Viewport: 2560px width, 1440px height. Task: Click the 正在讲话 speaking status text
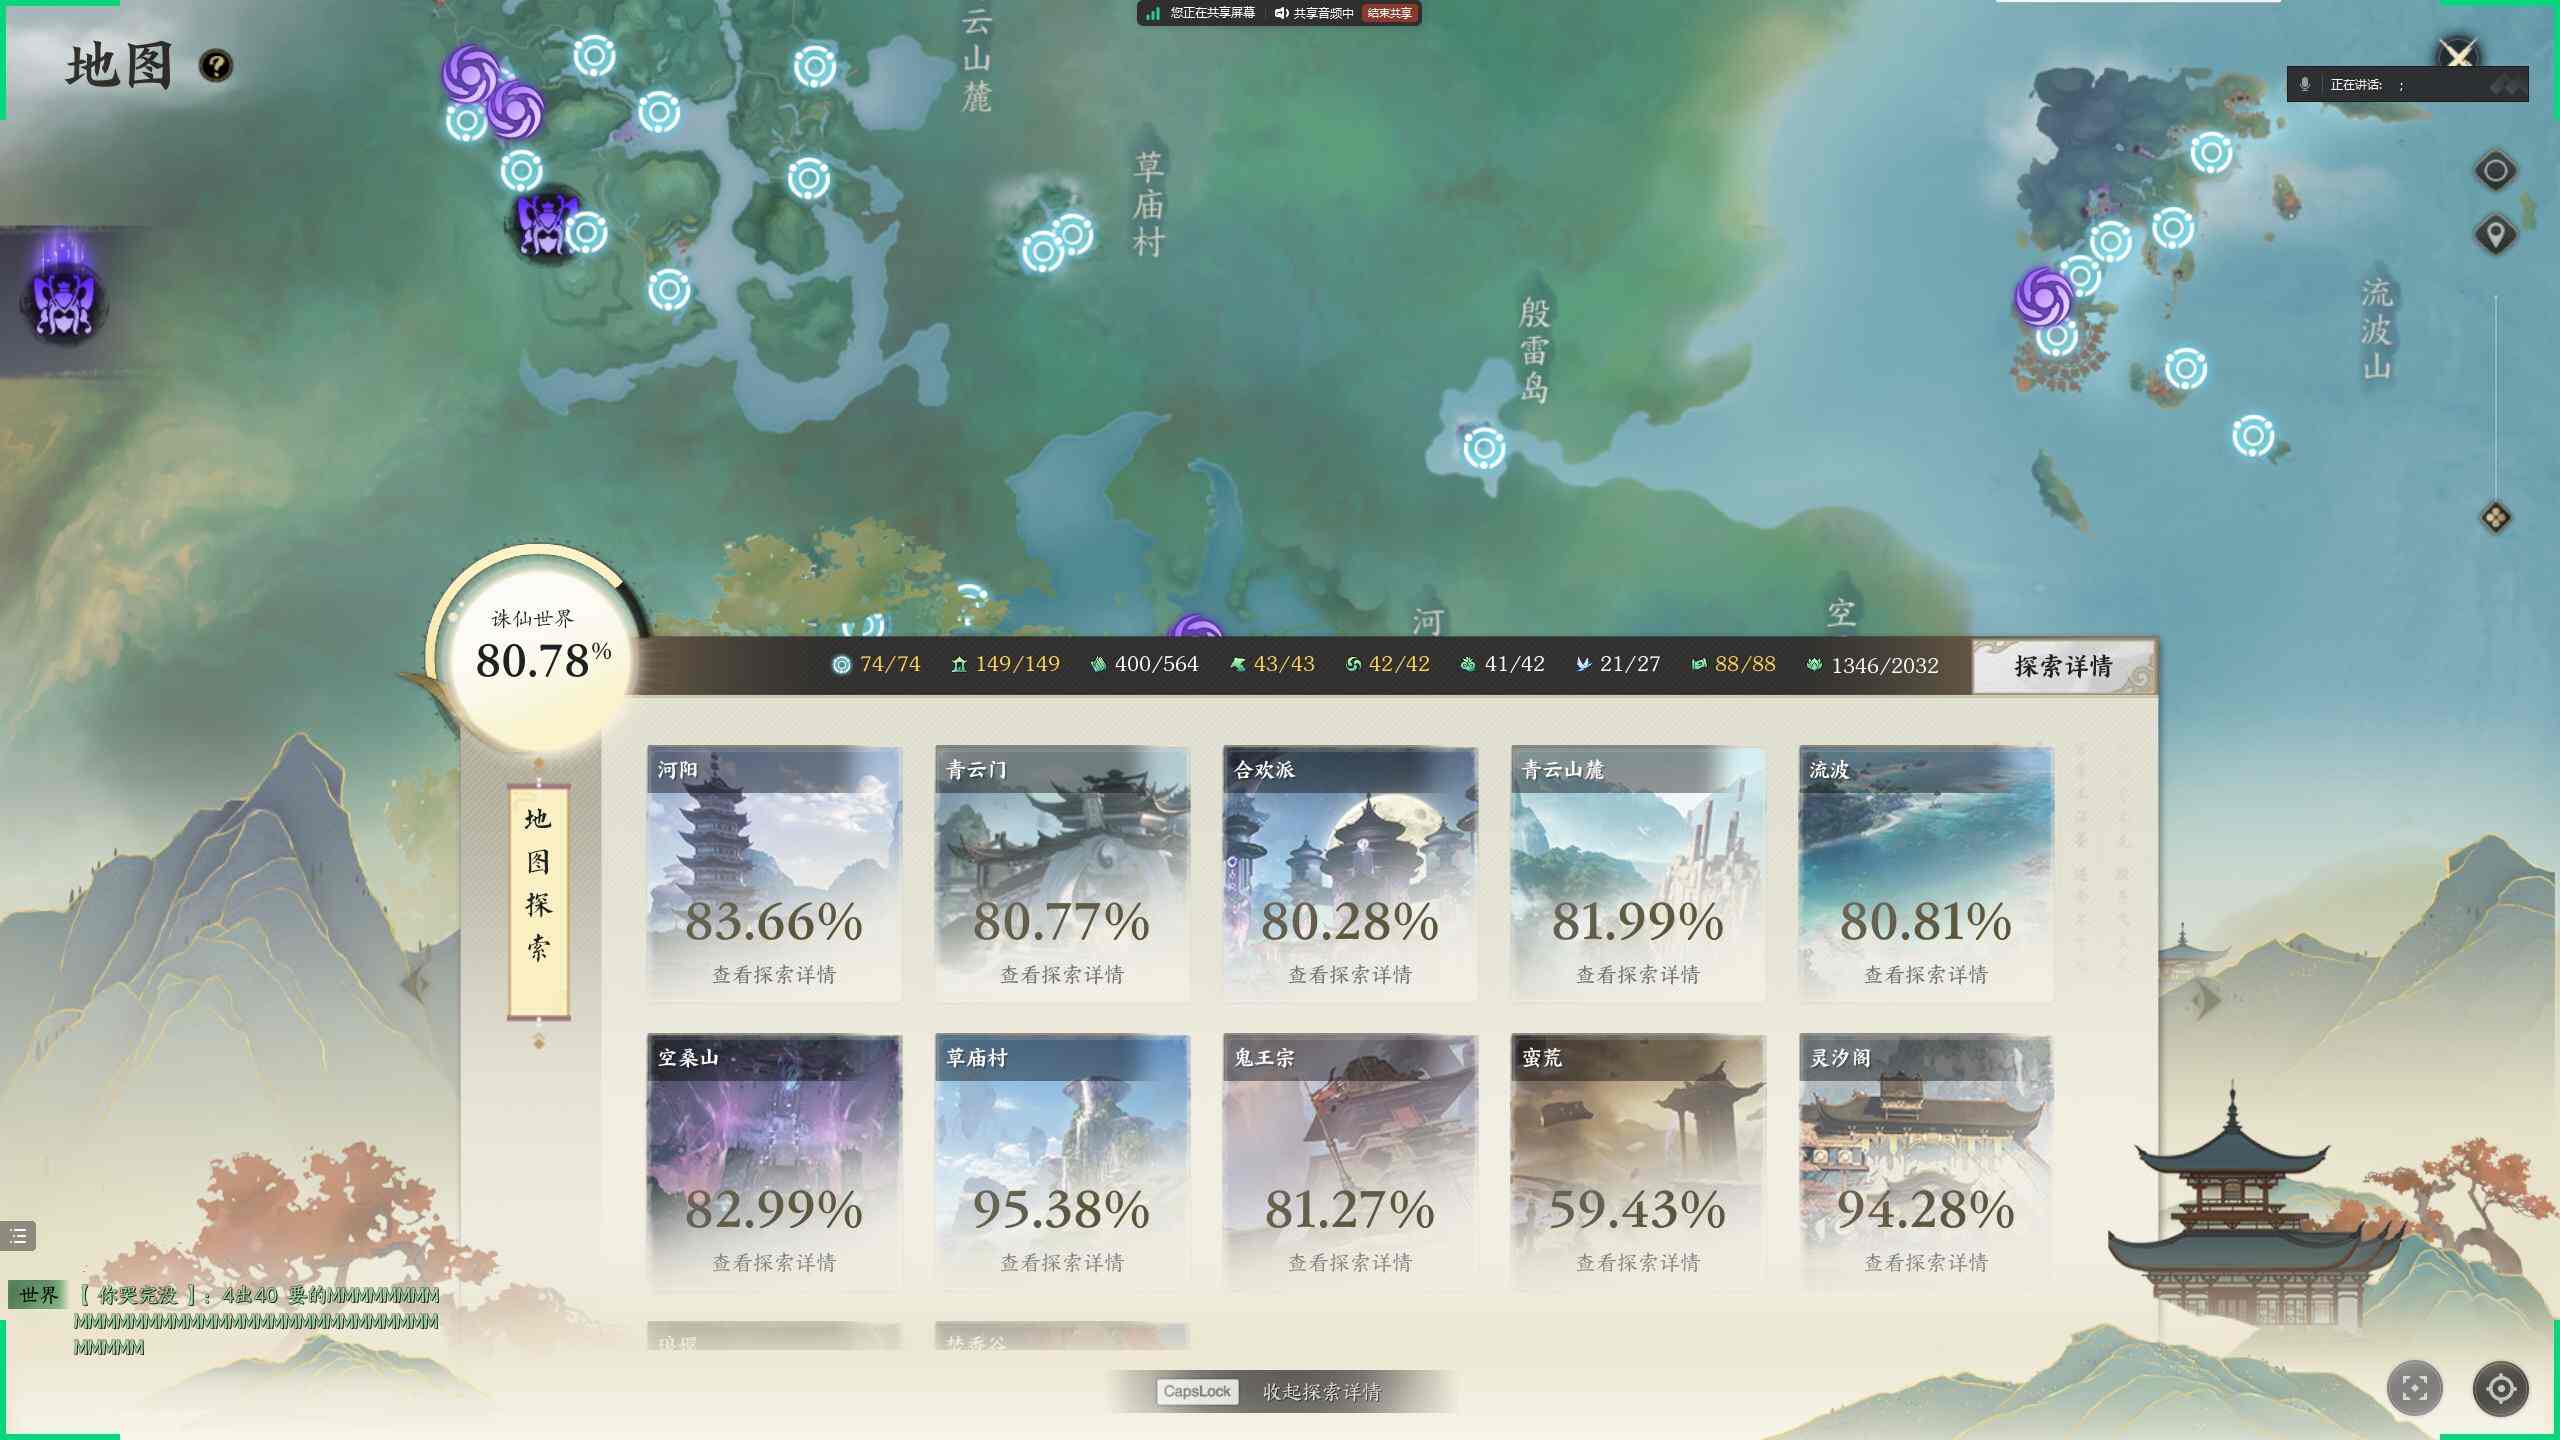[2357, 85]
